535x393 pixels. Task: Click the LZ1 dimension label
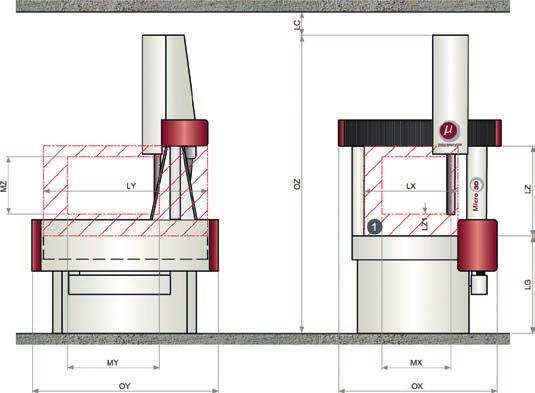(425, 224)
